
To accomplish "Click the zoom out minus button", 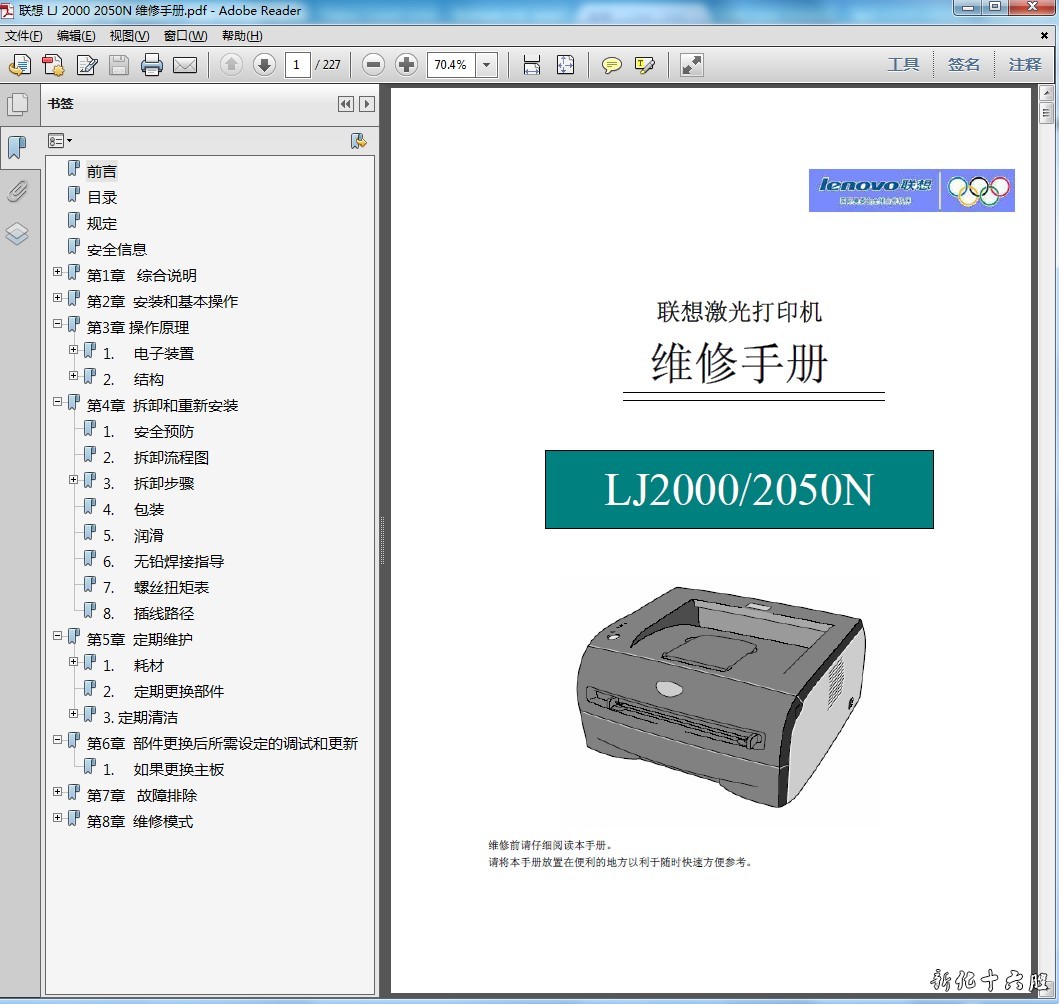I will coord(373,65).
